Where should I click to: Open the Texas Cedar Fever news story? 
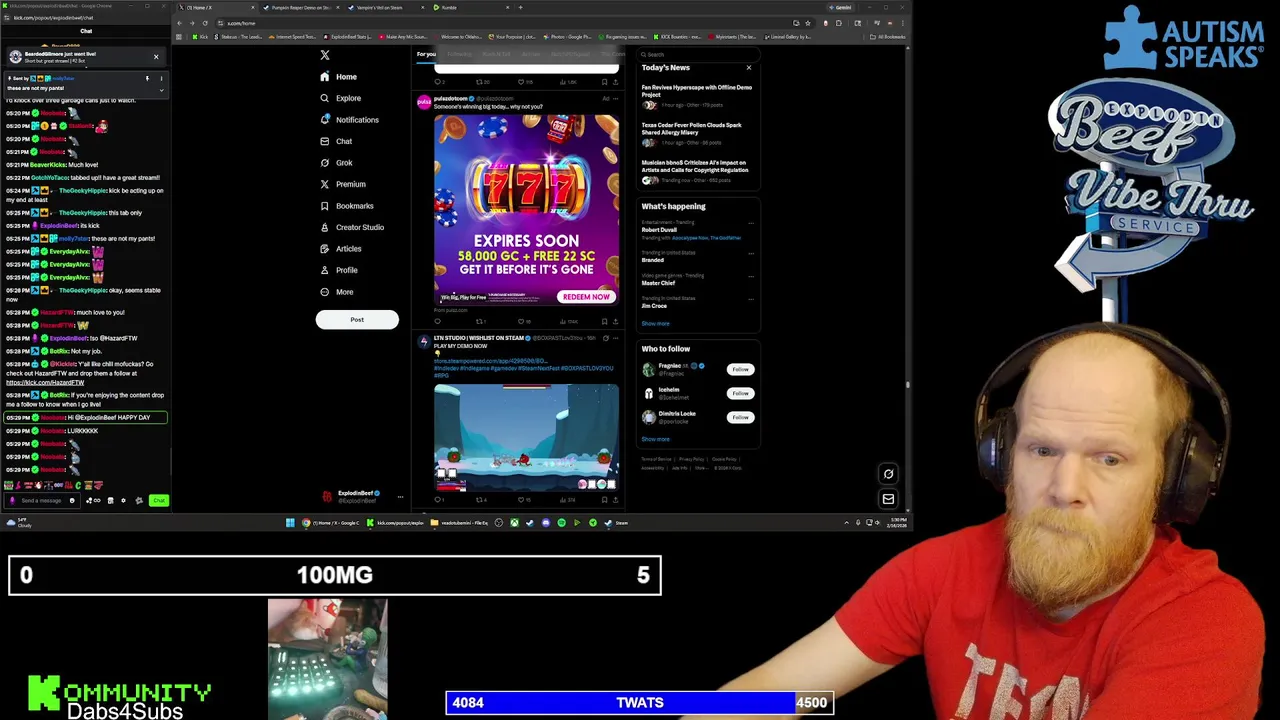[697, 133]
